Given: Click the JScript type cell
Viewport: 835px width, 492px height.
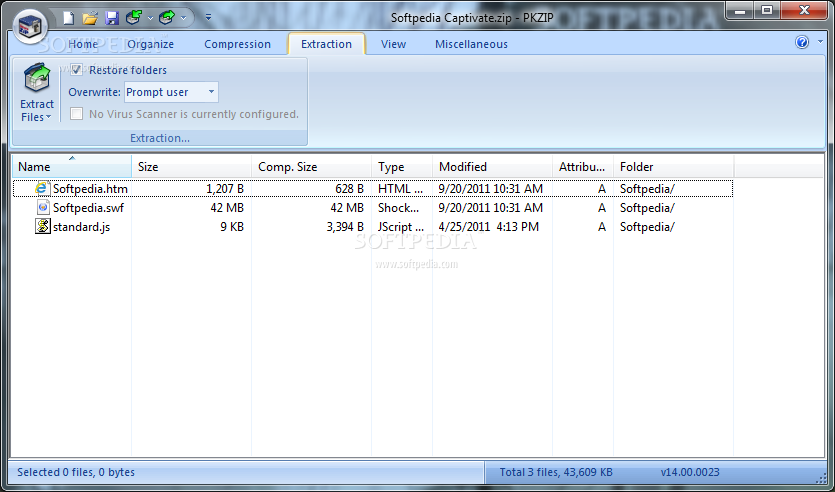Looking at the screenshot, I should coord(401,227).
